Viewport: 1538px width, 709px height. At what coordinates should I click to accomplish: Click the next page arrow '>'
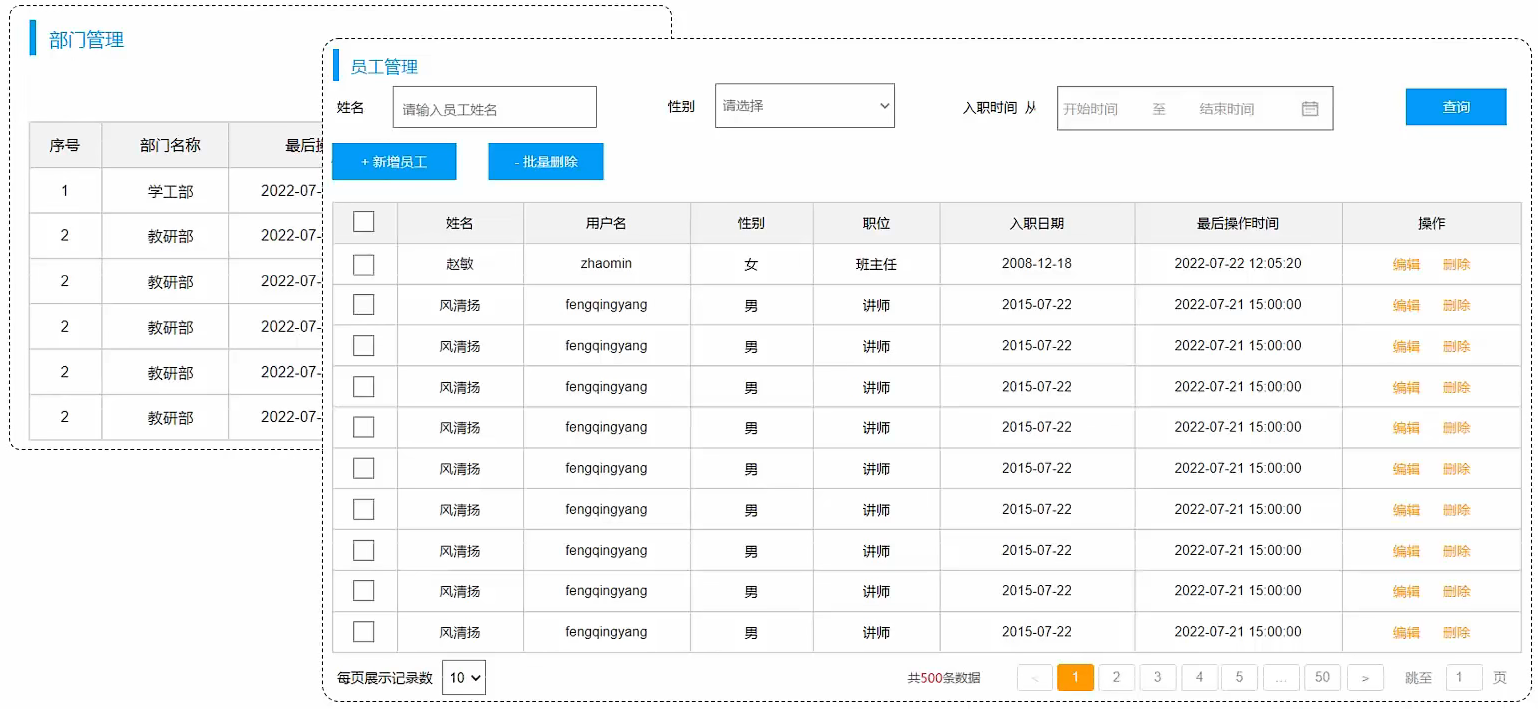1364,677
